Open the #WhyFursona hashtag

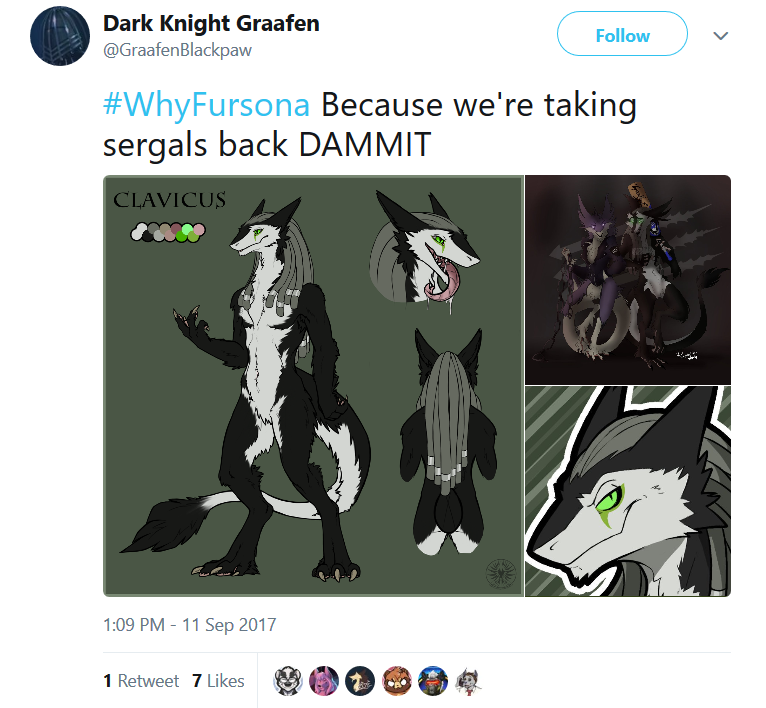point(206,105)
